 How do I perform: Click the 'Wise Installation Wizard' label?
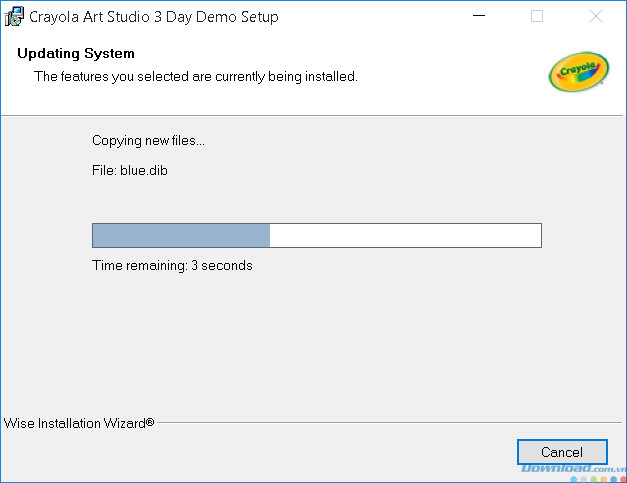point(75,423)
